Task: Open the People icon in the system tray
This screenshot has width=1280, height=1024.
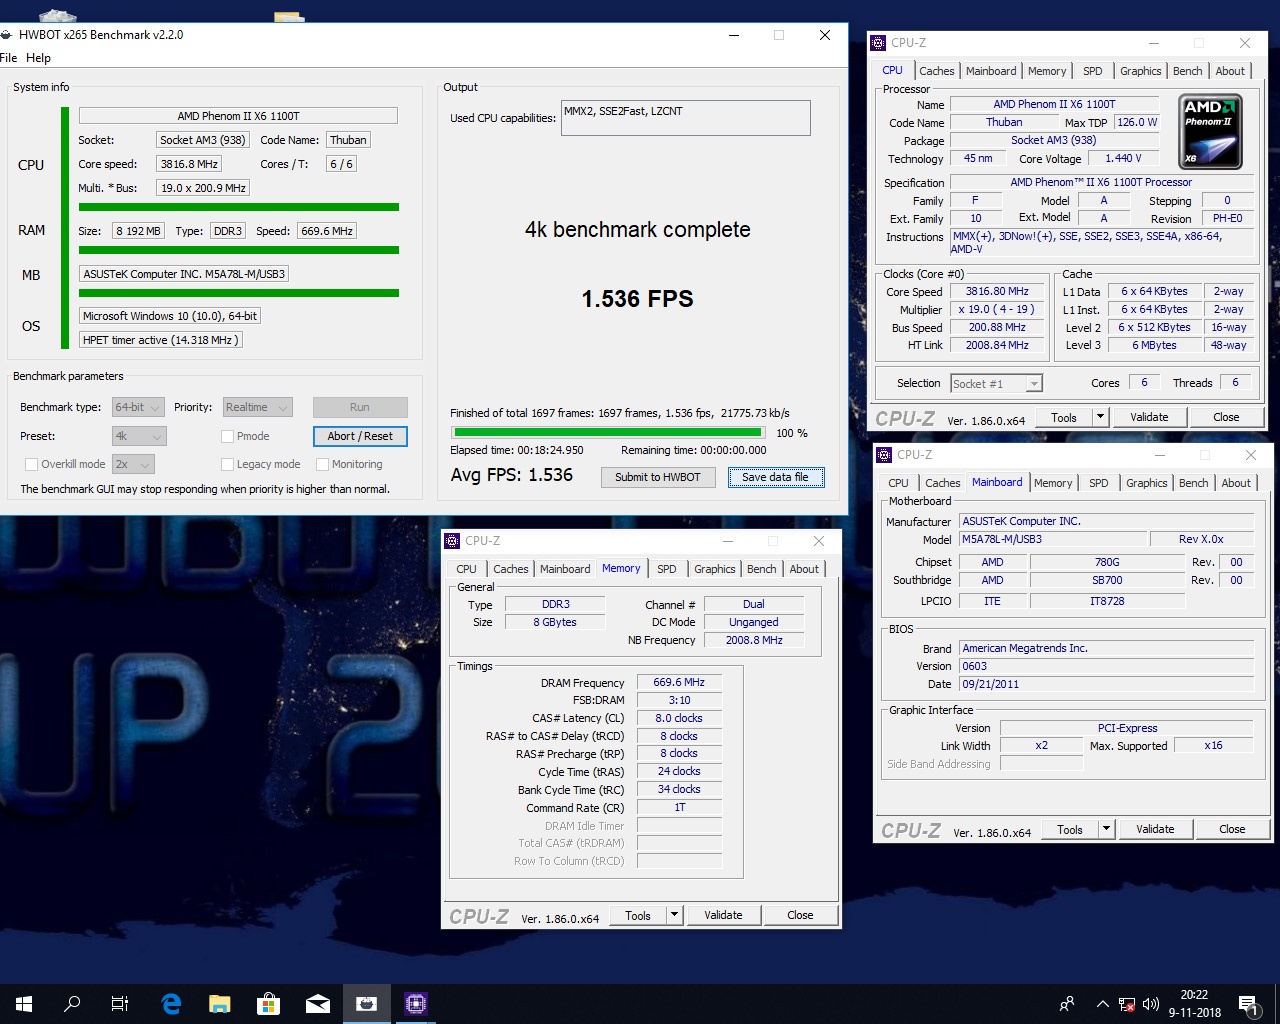Action: tap(1067, 1004)
